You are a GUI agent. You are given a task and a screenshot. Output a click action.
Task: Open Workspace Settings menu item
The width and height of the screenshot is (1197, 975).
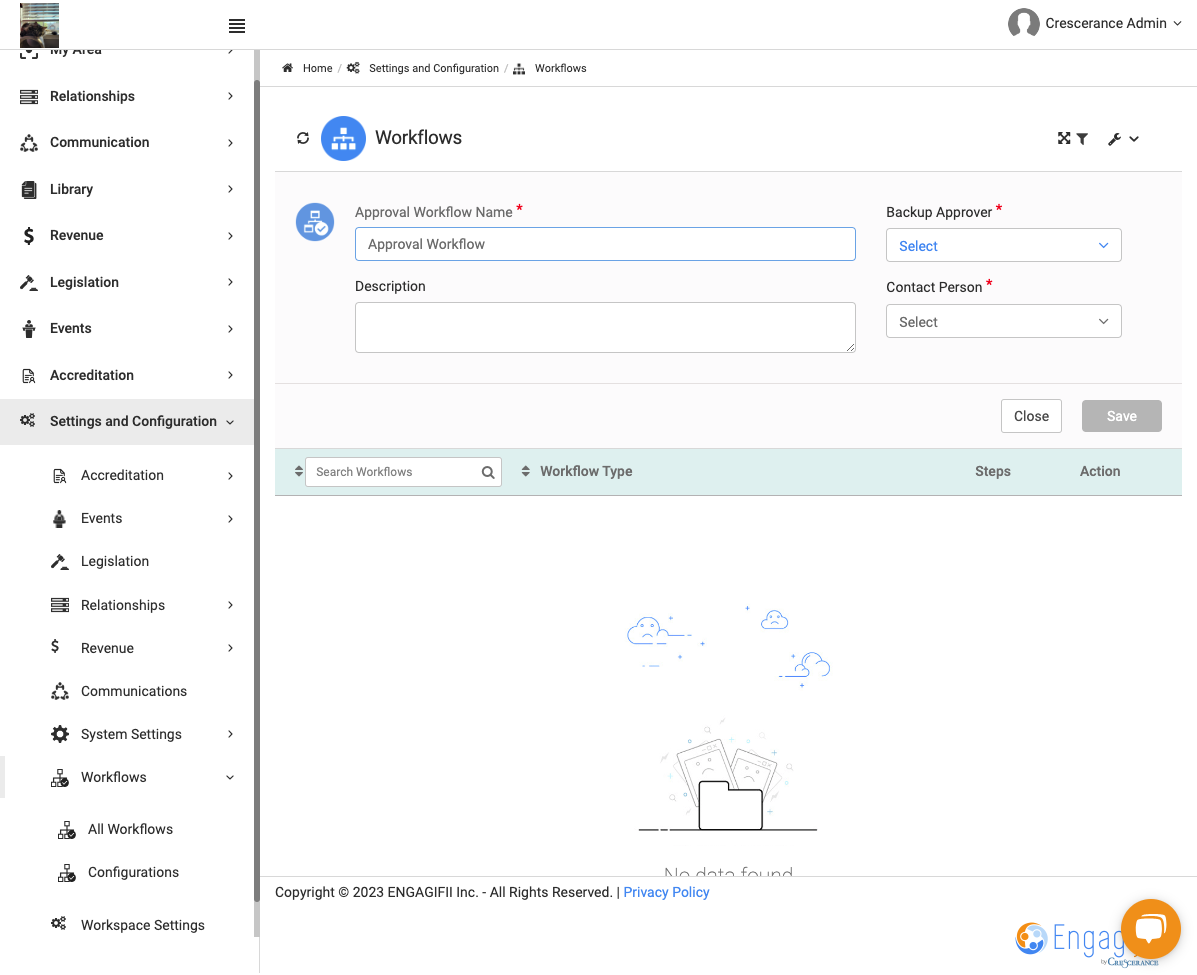click(x=142, y=925)
